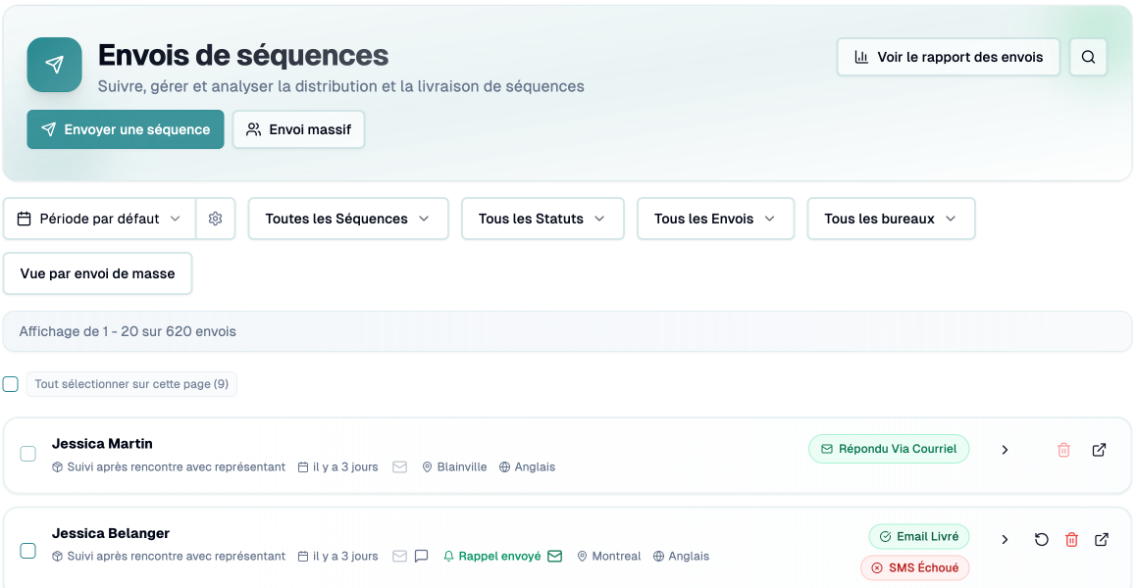Open the Tous les Envois filter
1136x588 pixels.
716,219
